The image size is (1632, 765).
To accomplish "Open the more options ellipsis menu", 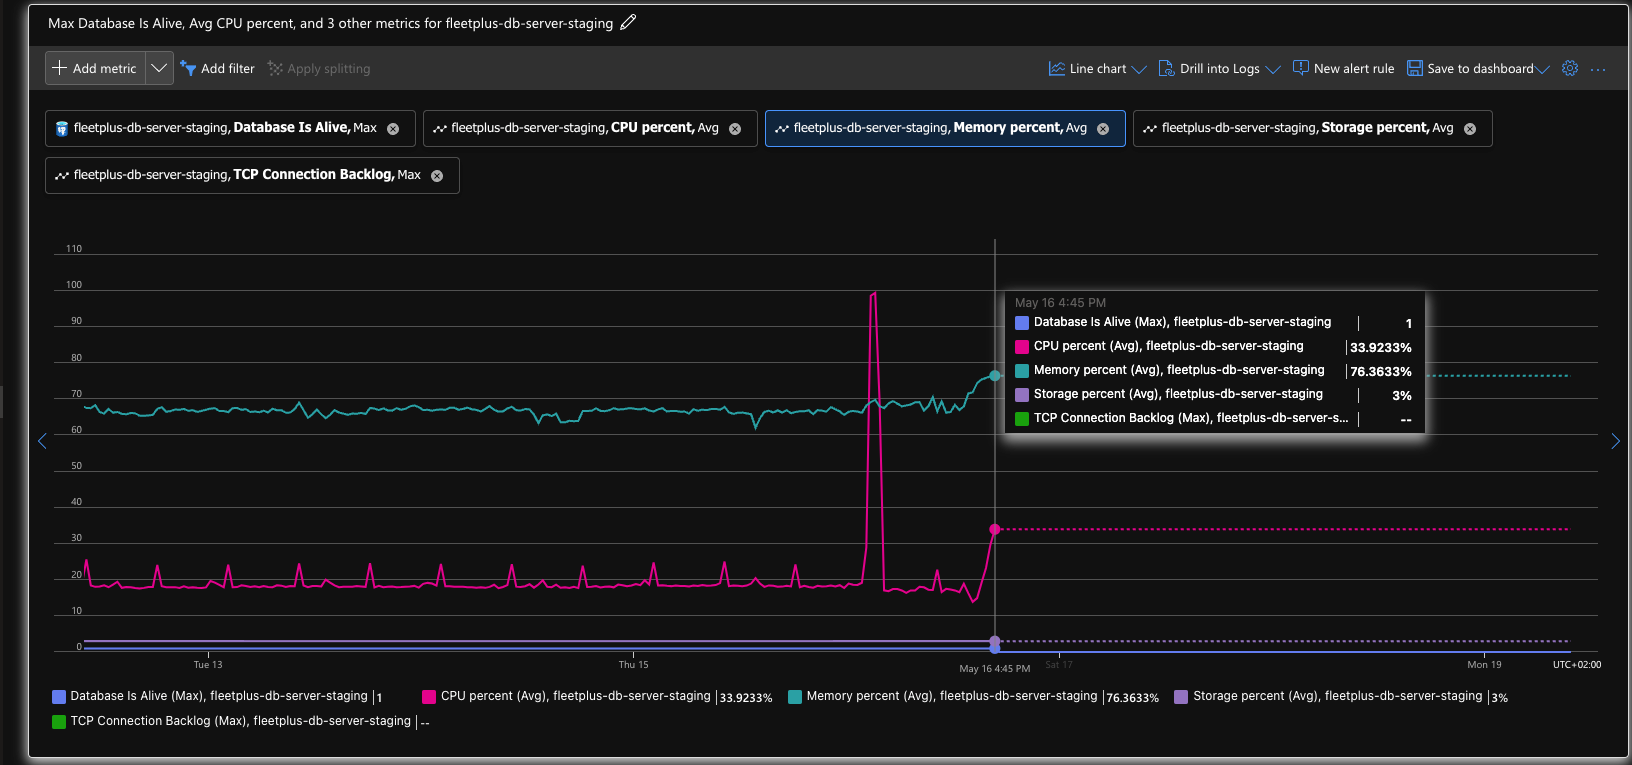I will 1598,69.
